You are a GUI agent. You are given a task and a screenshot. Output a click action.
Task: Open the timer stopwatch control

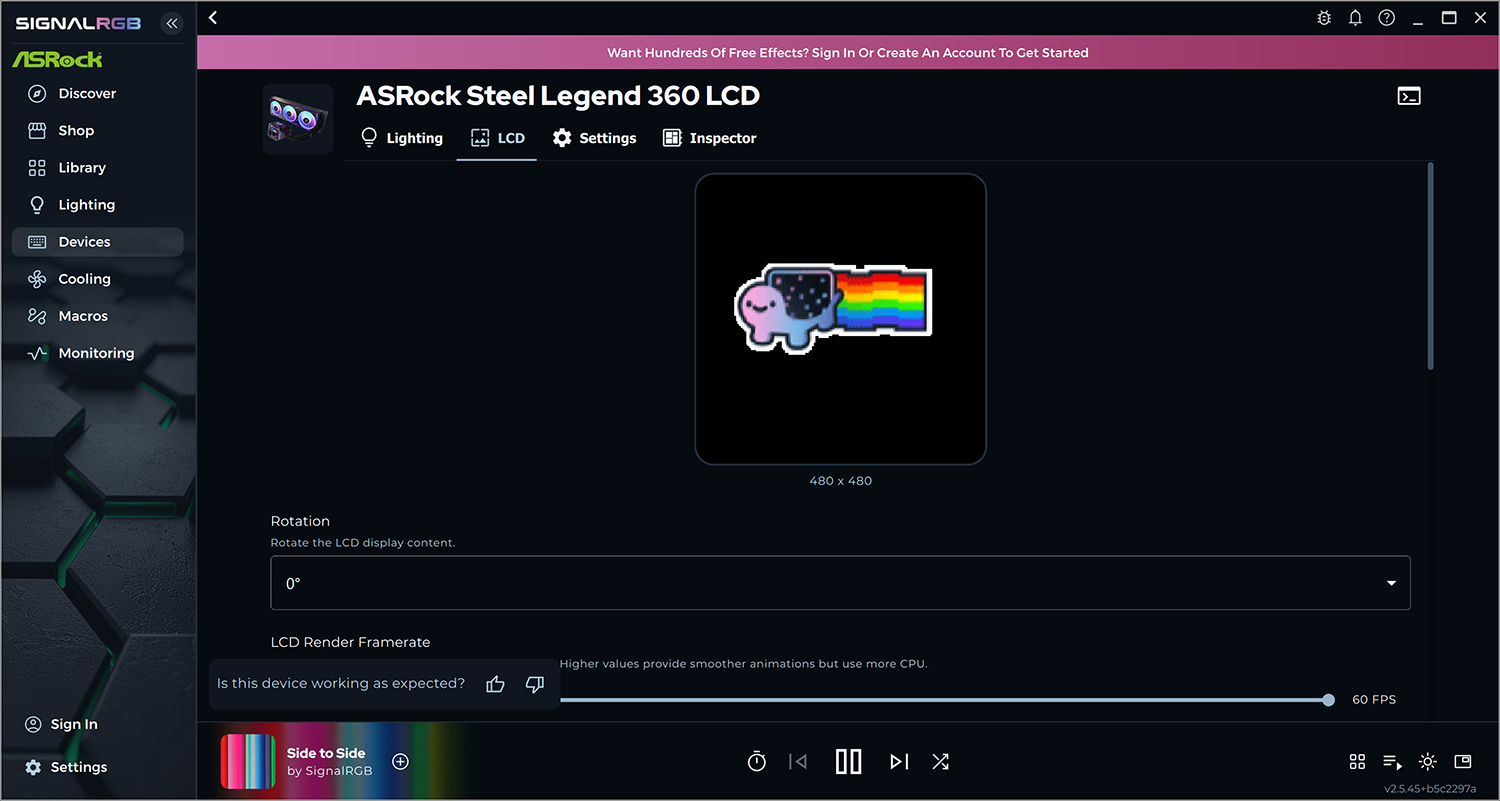(x=757, y=762)
